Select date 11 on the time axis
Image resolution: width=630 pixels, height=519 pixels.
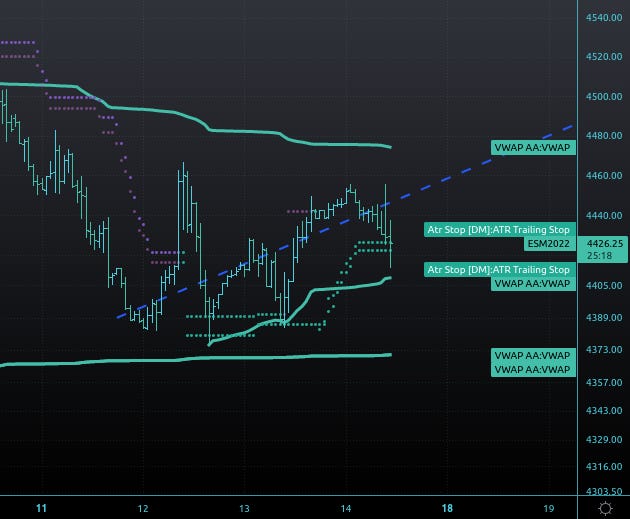pyautogui.click(x=41, y=508)
